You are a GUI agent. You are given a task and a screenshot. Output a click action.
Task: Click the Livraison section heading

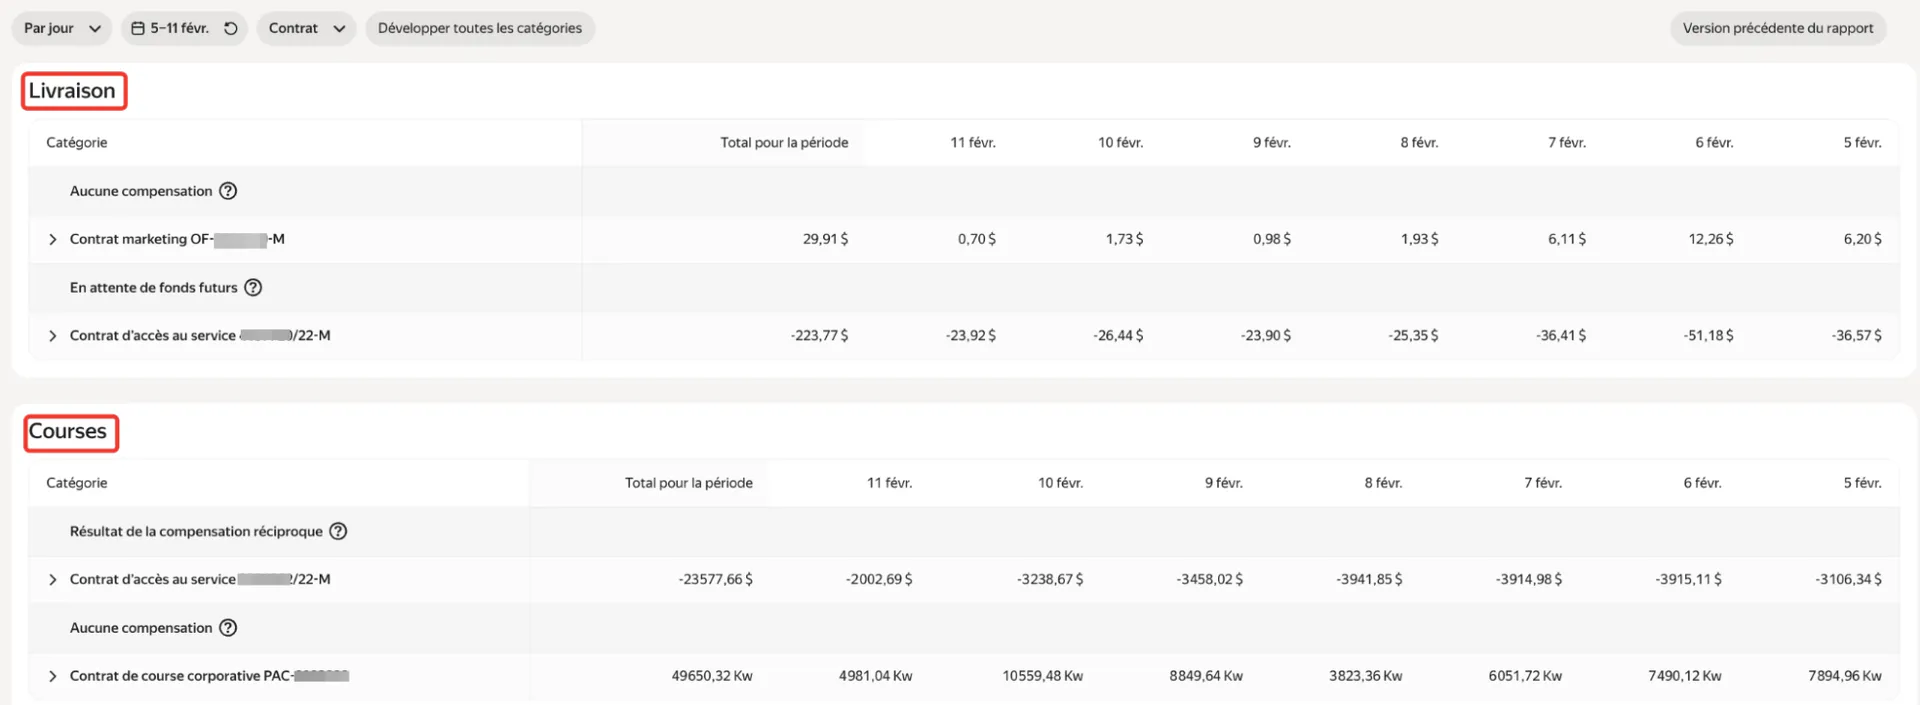[72, 91]
